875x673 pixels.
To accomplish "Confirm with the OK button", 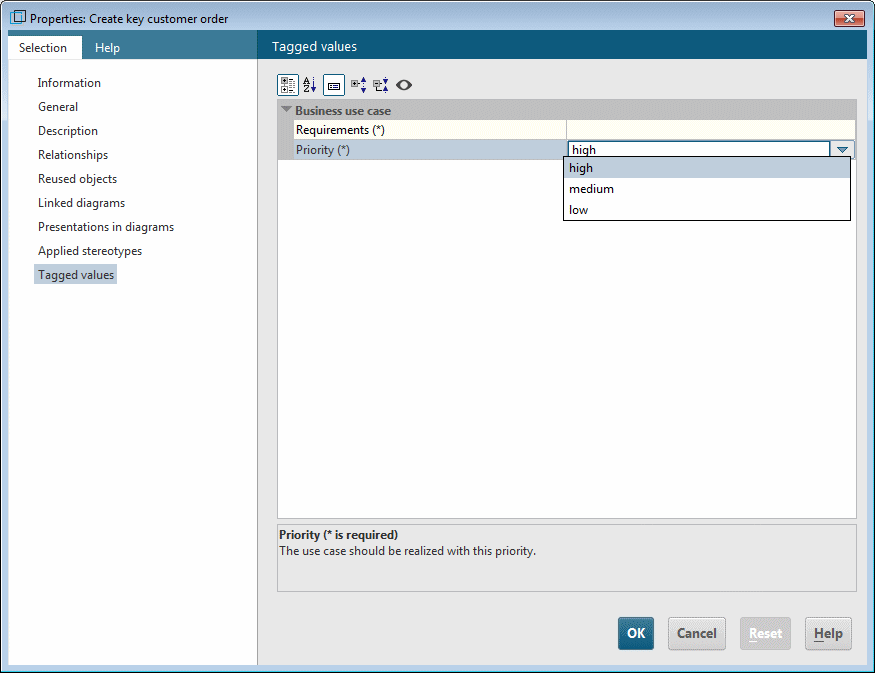I will point(636,633).
